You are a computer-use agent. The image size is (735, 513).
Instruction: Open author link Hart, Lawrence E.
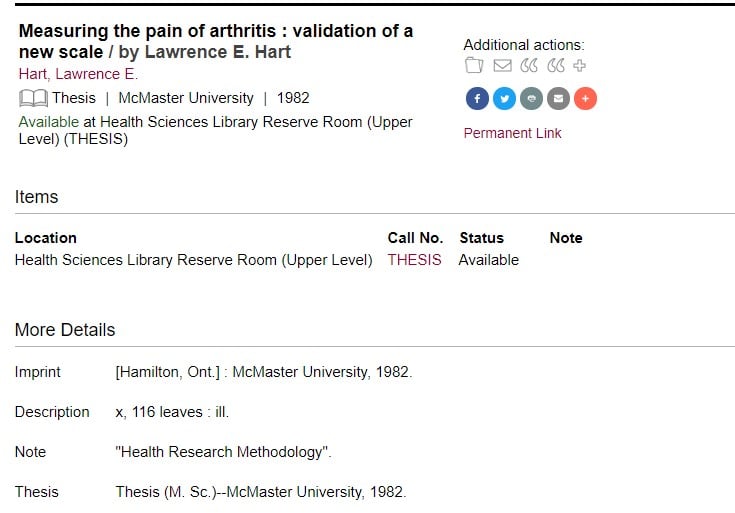point(78,74)
